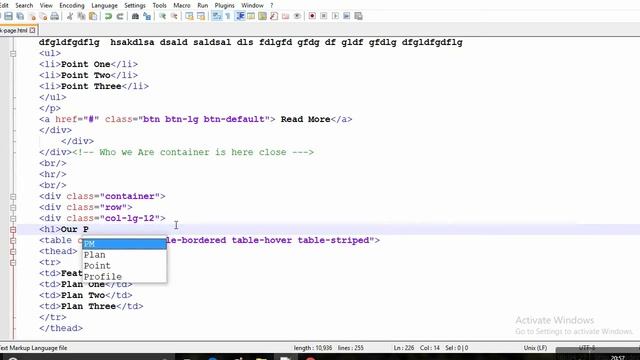
Task: Click the Save file toolbar icon
Action: coord(8,16)
